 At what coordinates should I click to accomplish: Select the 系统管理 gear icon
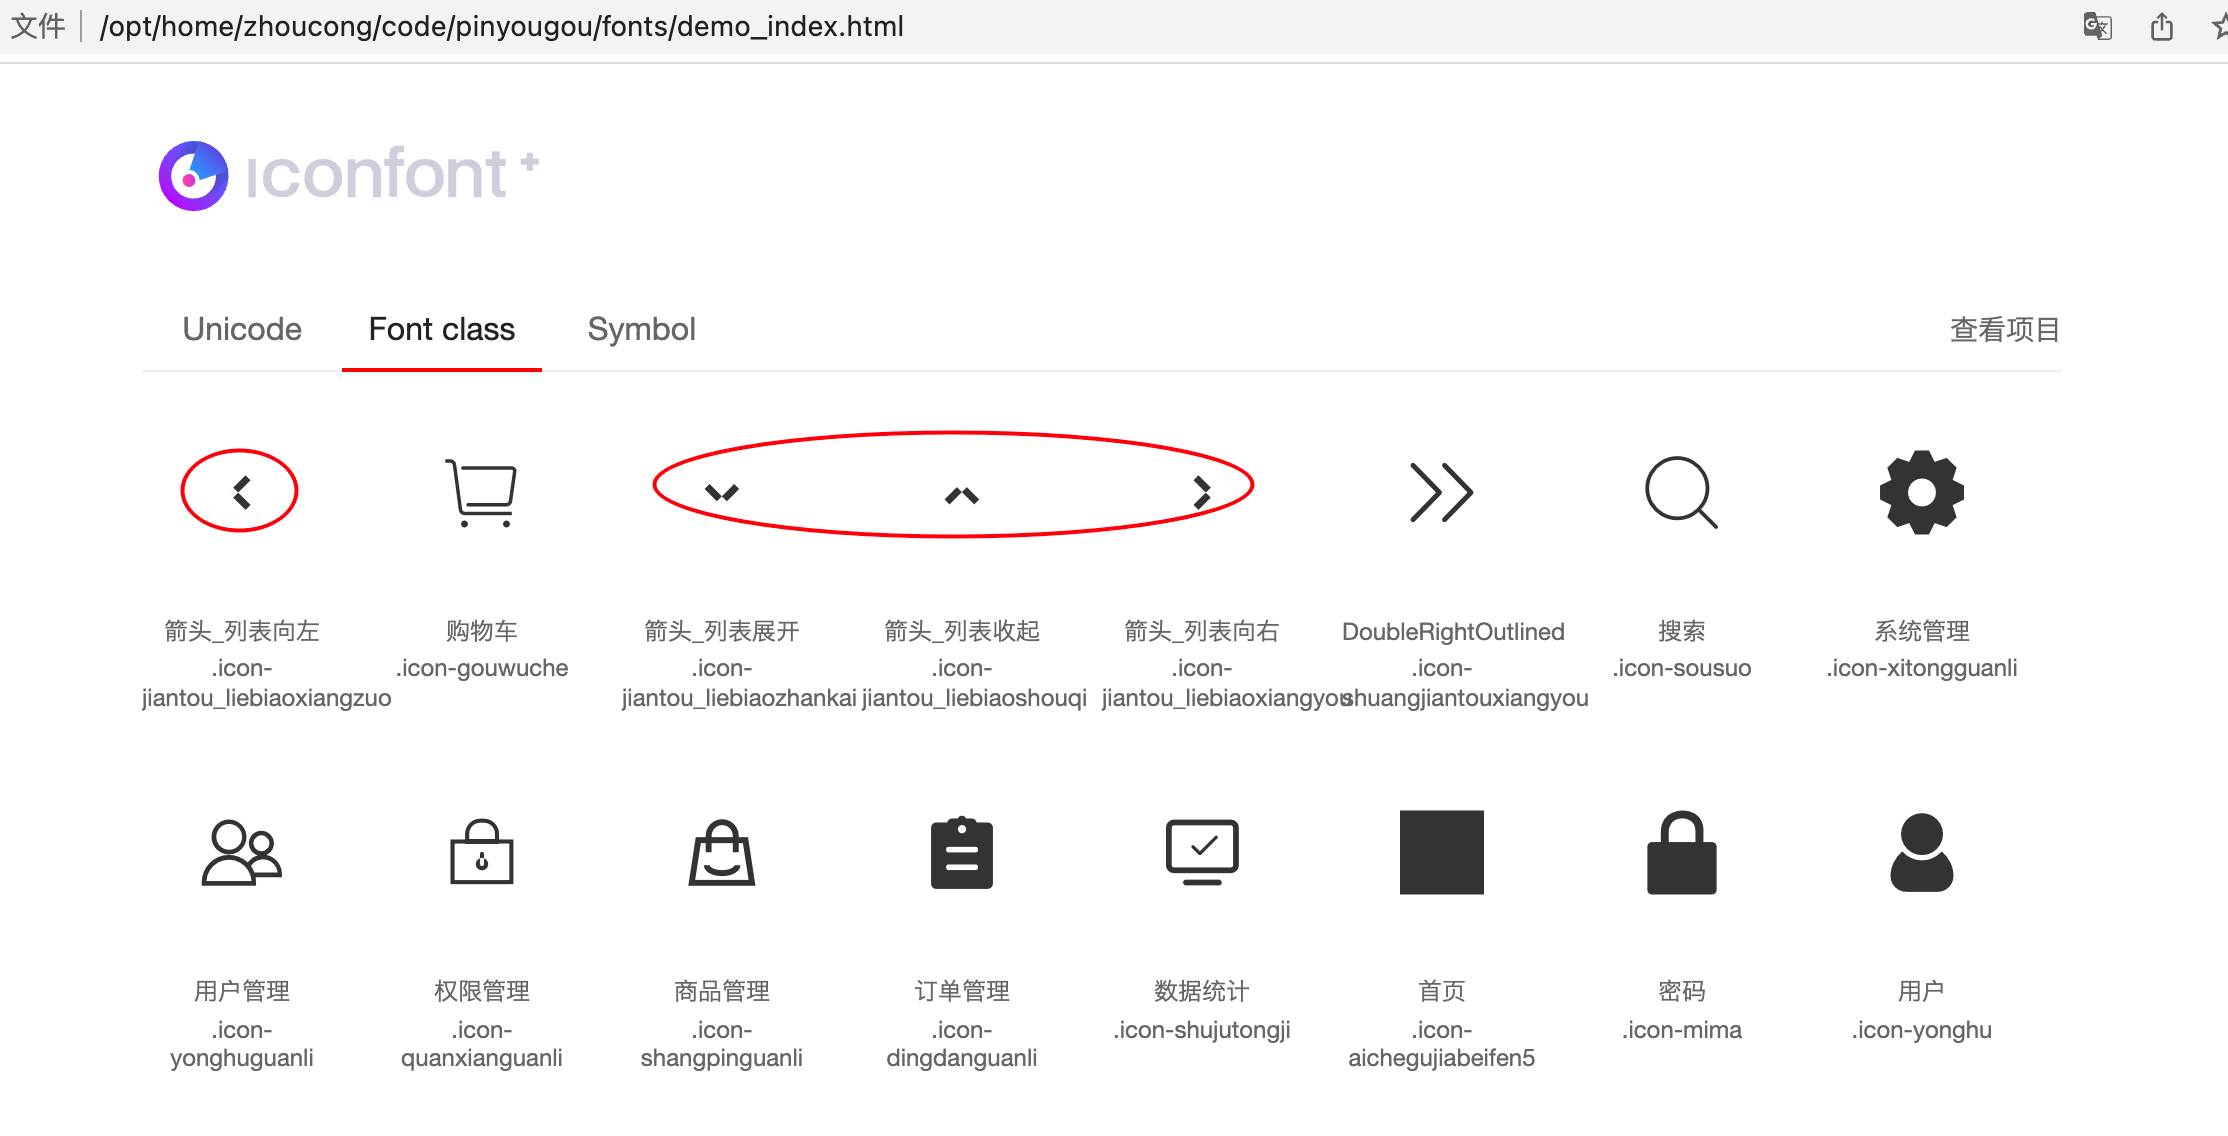pyautogui.click(x=1920, y=492)
